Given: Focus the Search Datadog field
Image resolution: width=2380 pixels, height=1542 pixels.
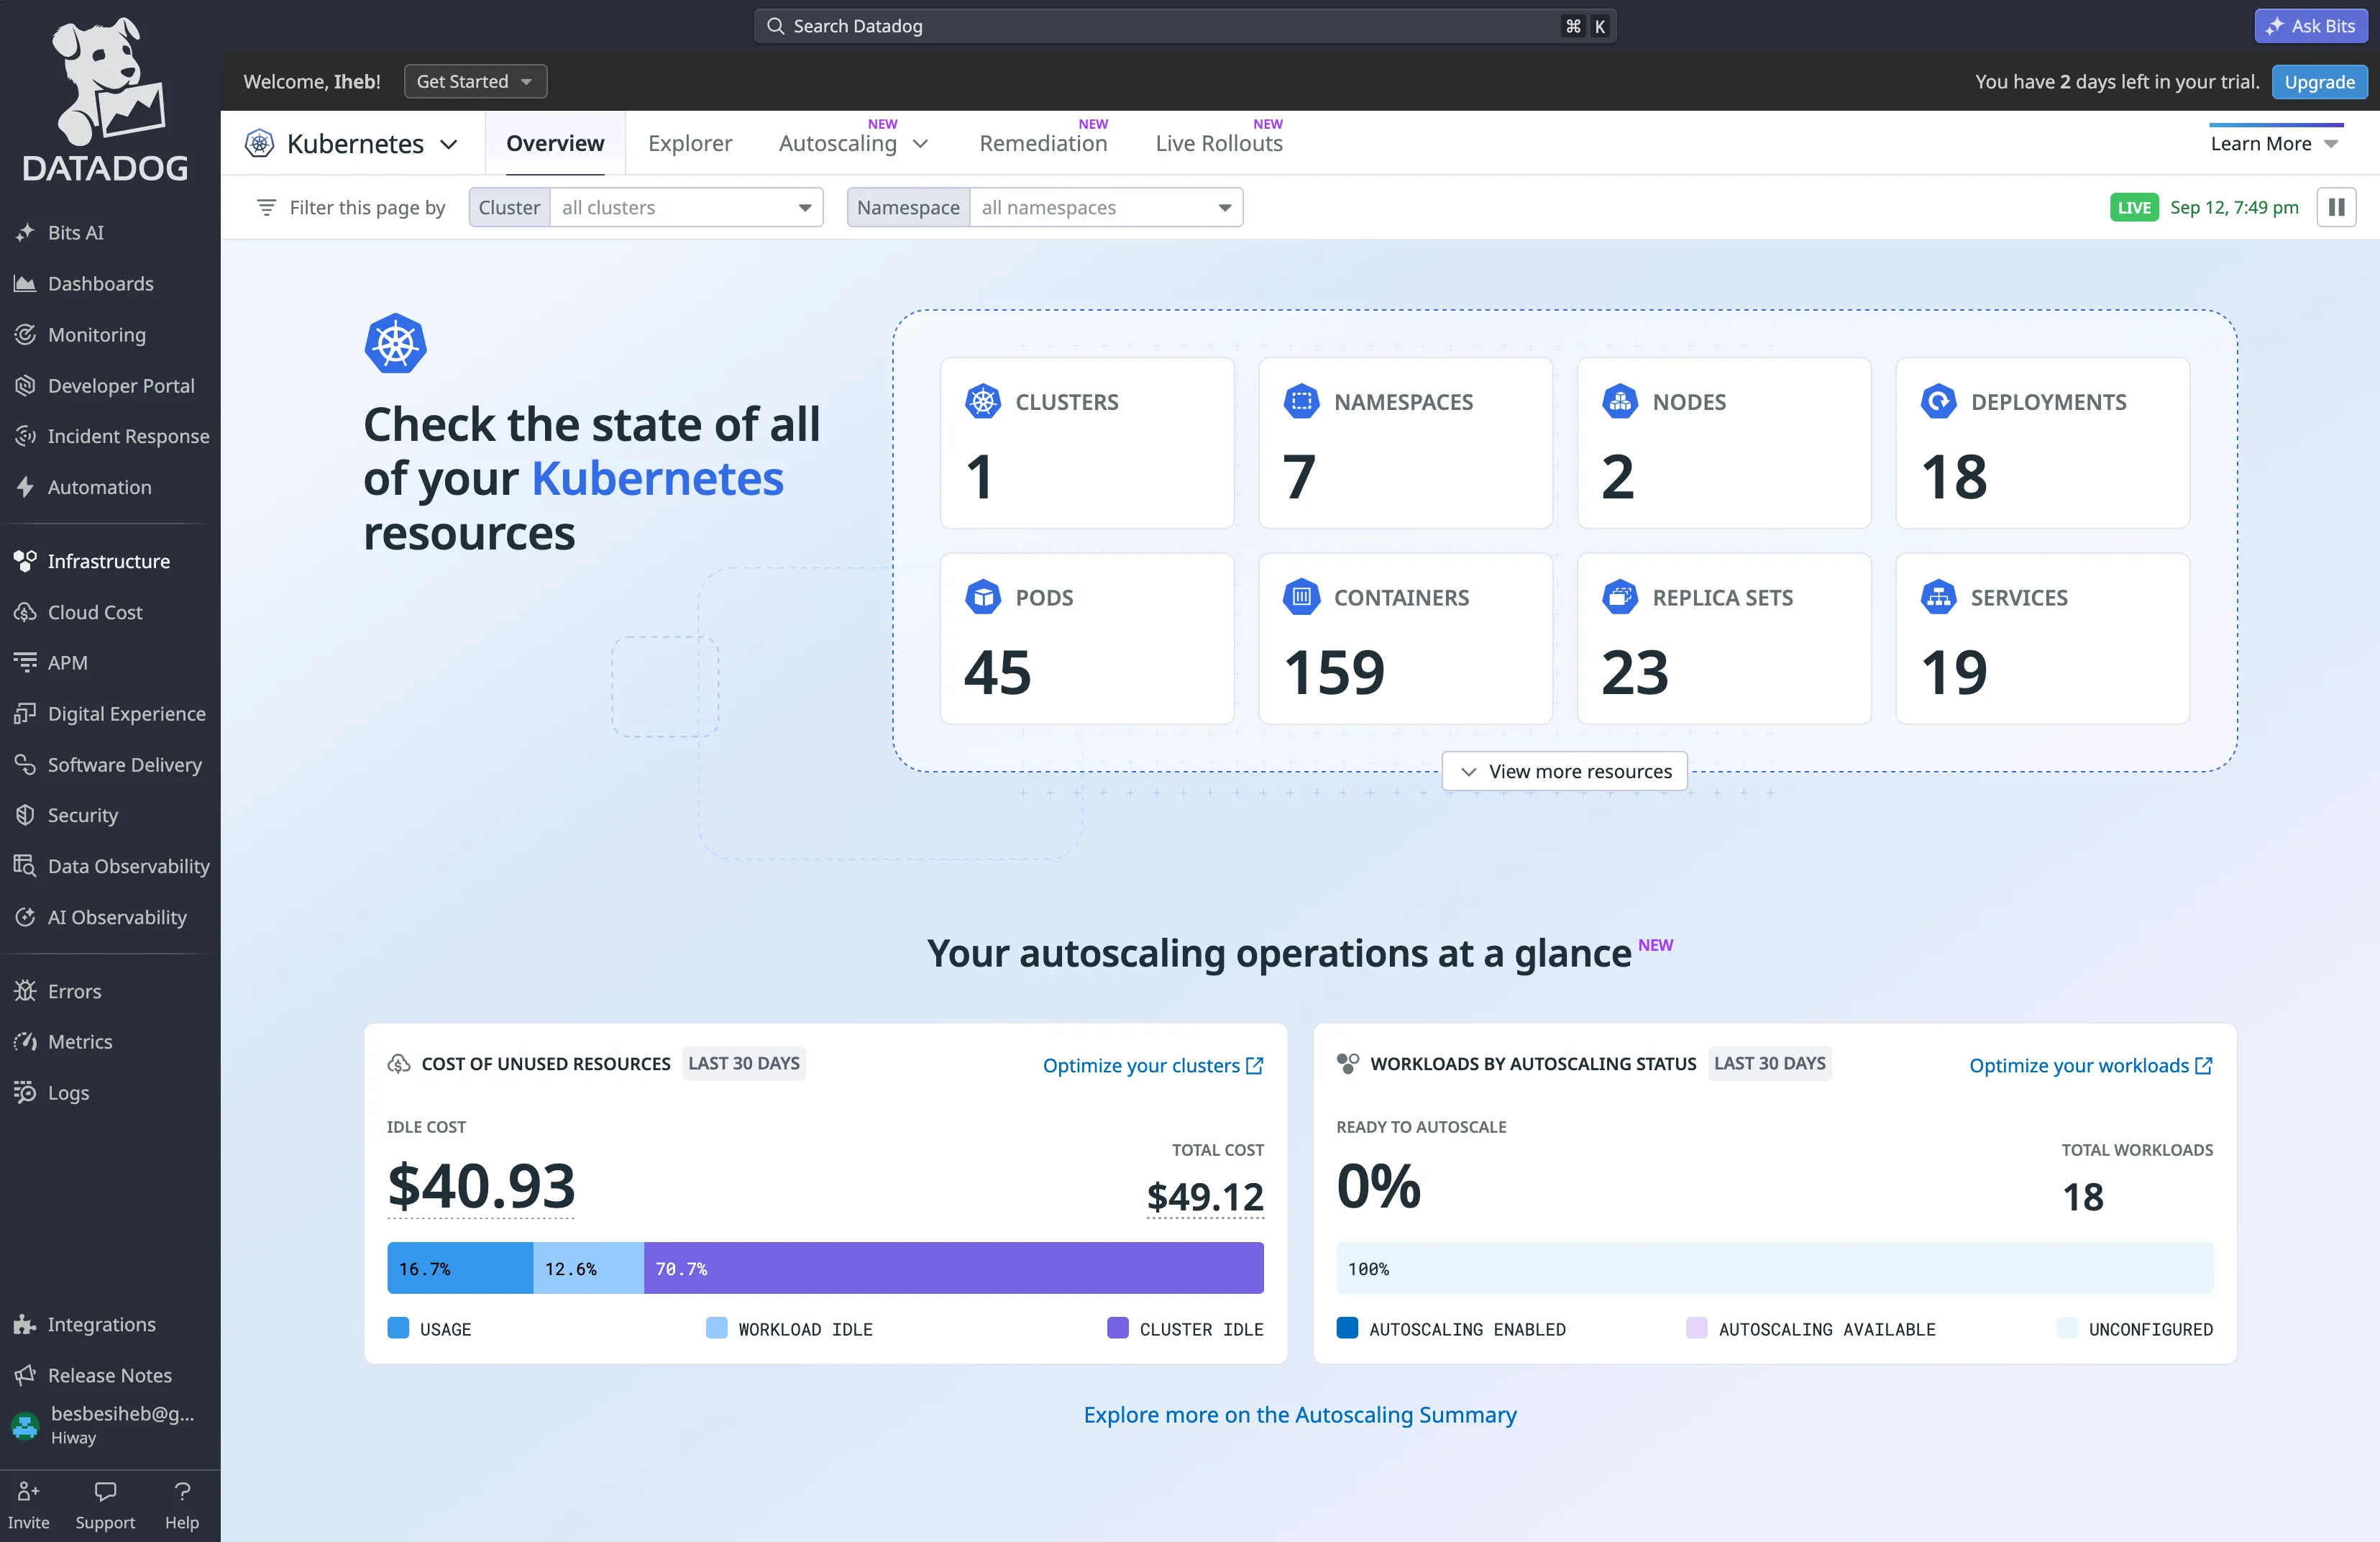Looking at the screenshot, I should click(1185, 26).
